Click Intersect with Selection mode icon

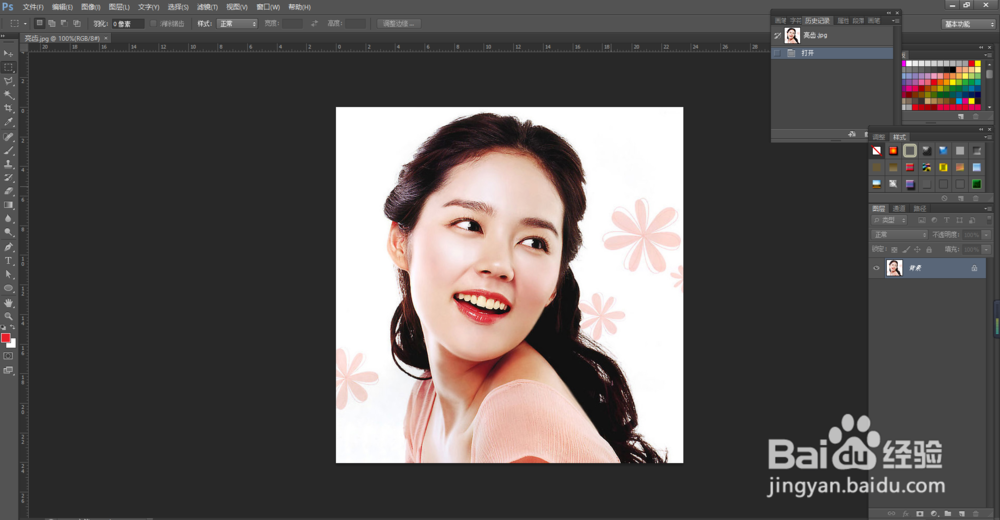coord(77,24)
